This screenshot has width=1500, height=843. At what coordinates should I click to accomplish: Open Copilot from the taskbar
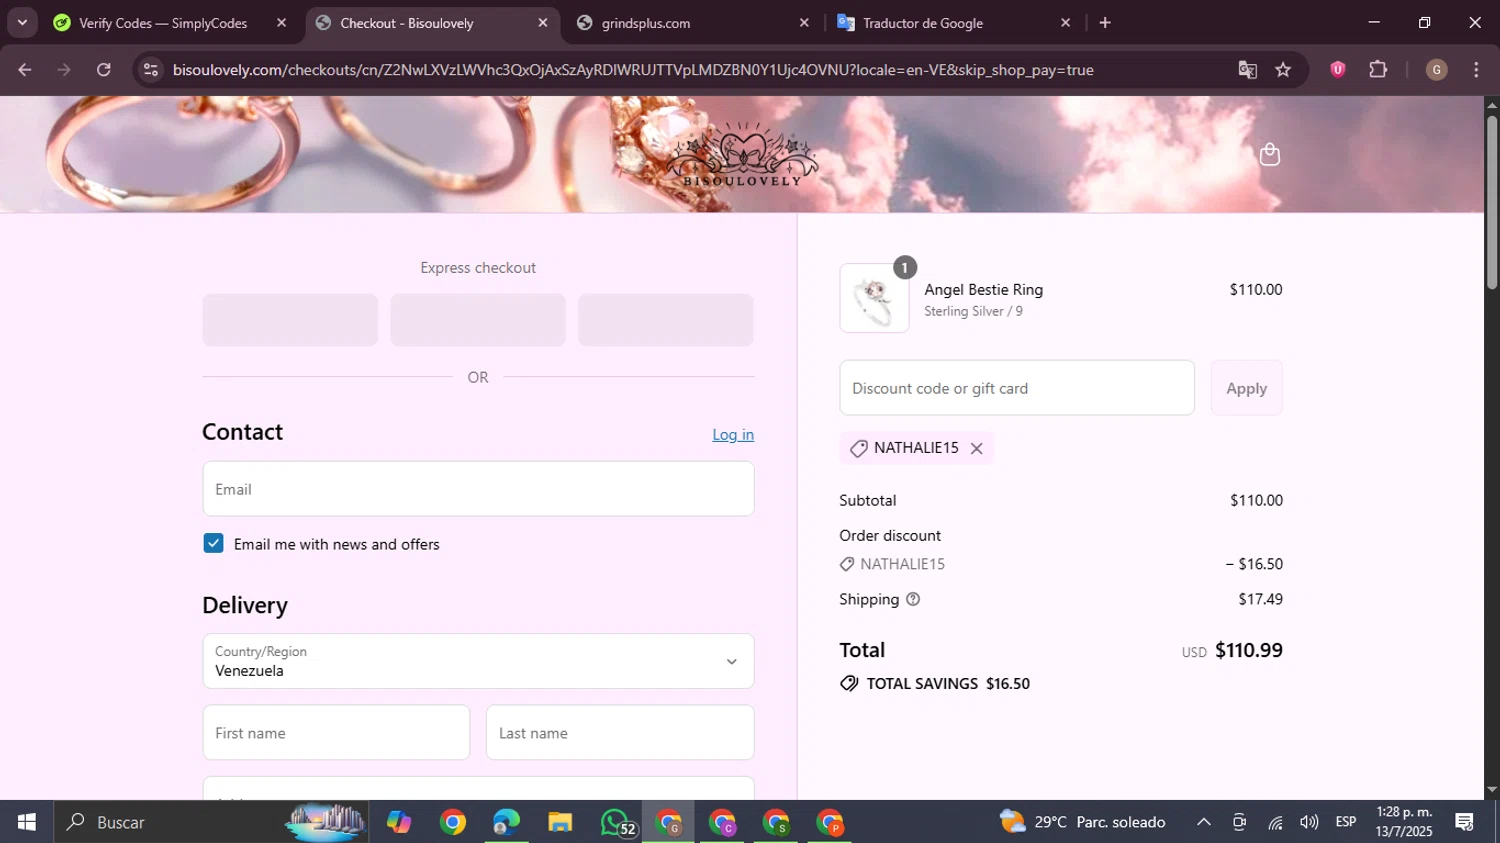399,822
